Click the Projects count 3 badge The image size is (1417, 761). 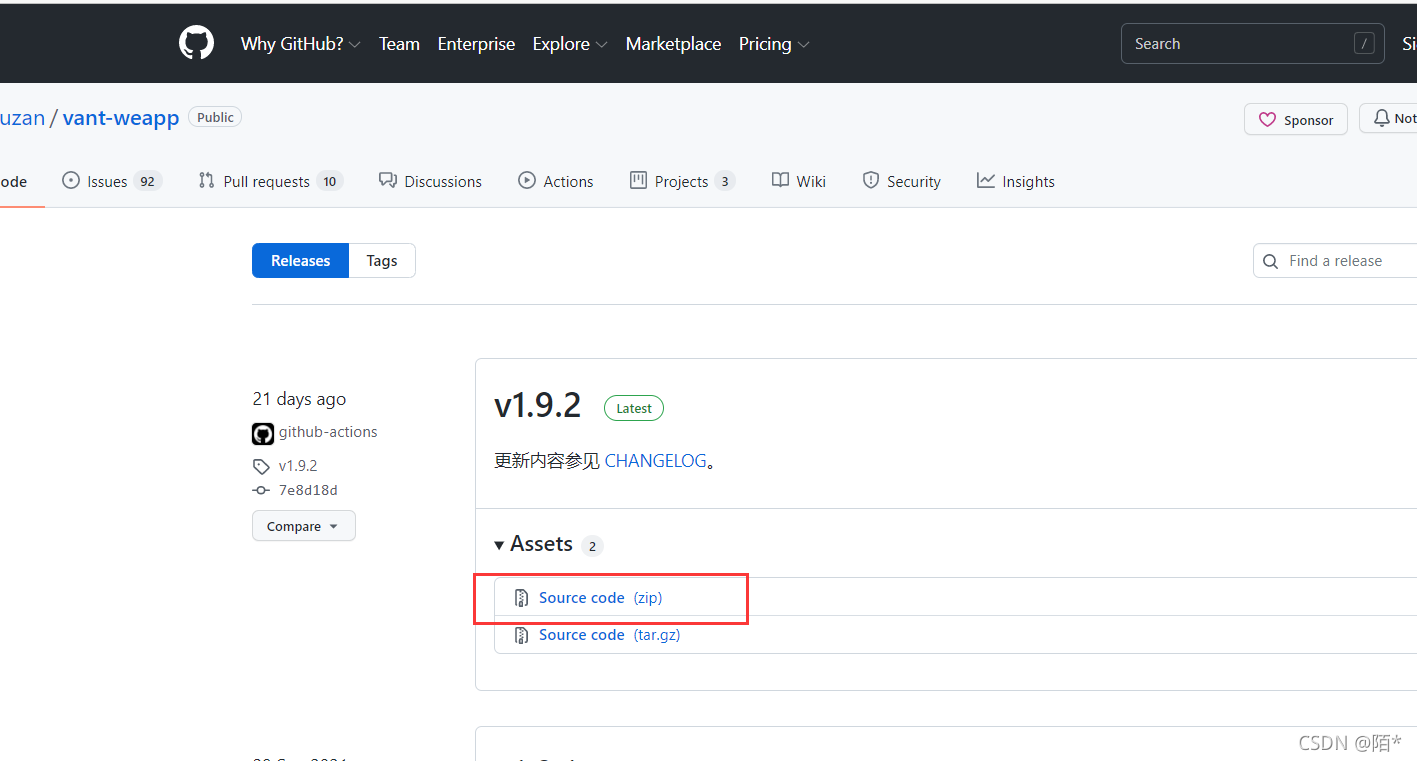(725, 181)
